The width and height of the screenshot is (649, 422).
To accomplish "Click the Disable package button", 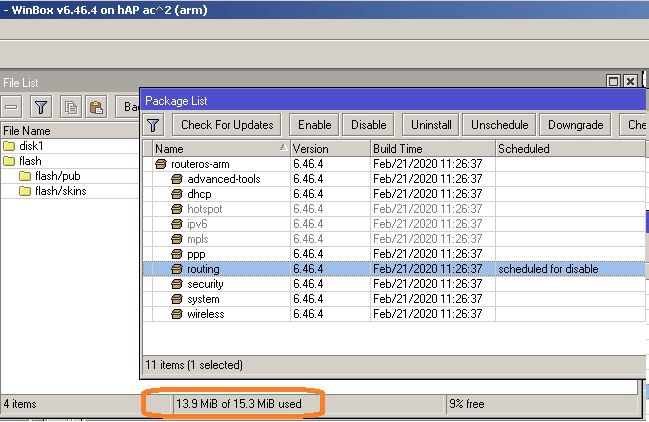I will pyautogui.click(x=368, y=125).
